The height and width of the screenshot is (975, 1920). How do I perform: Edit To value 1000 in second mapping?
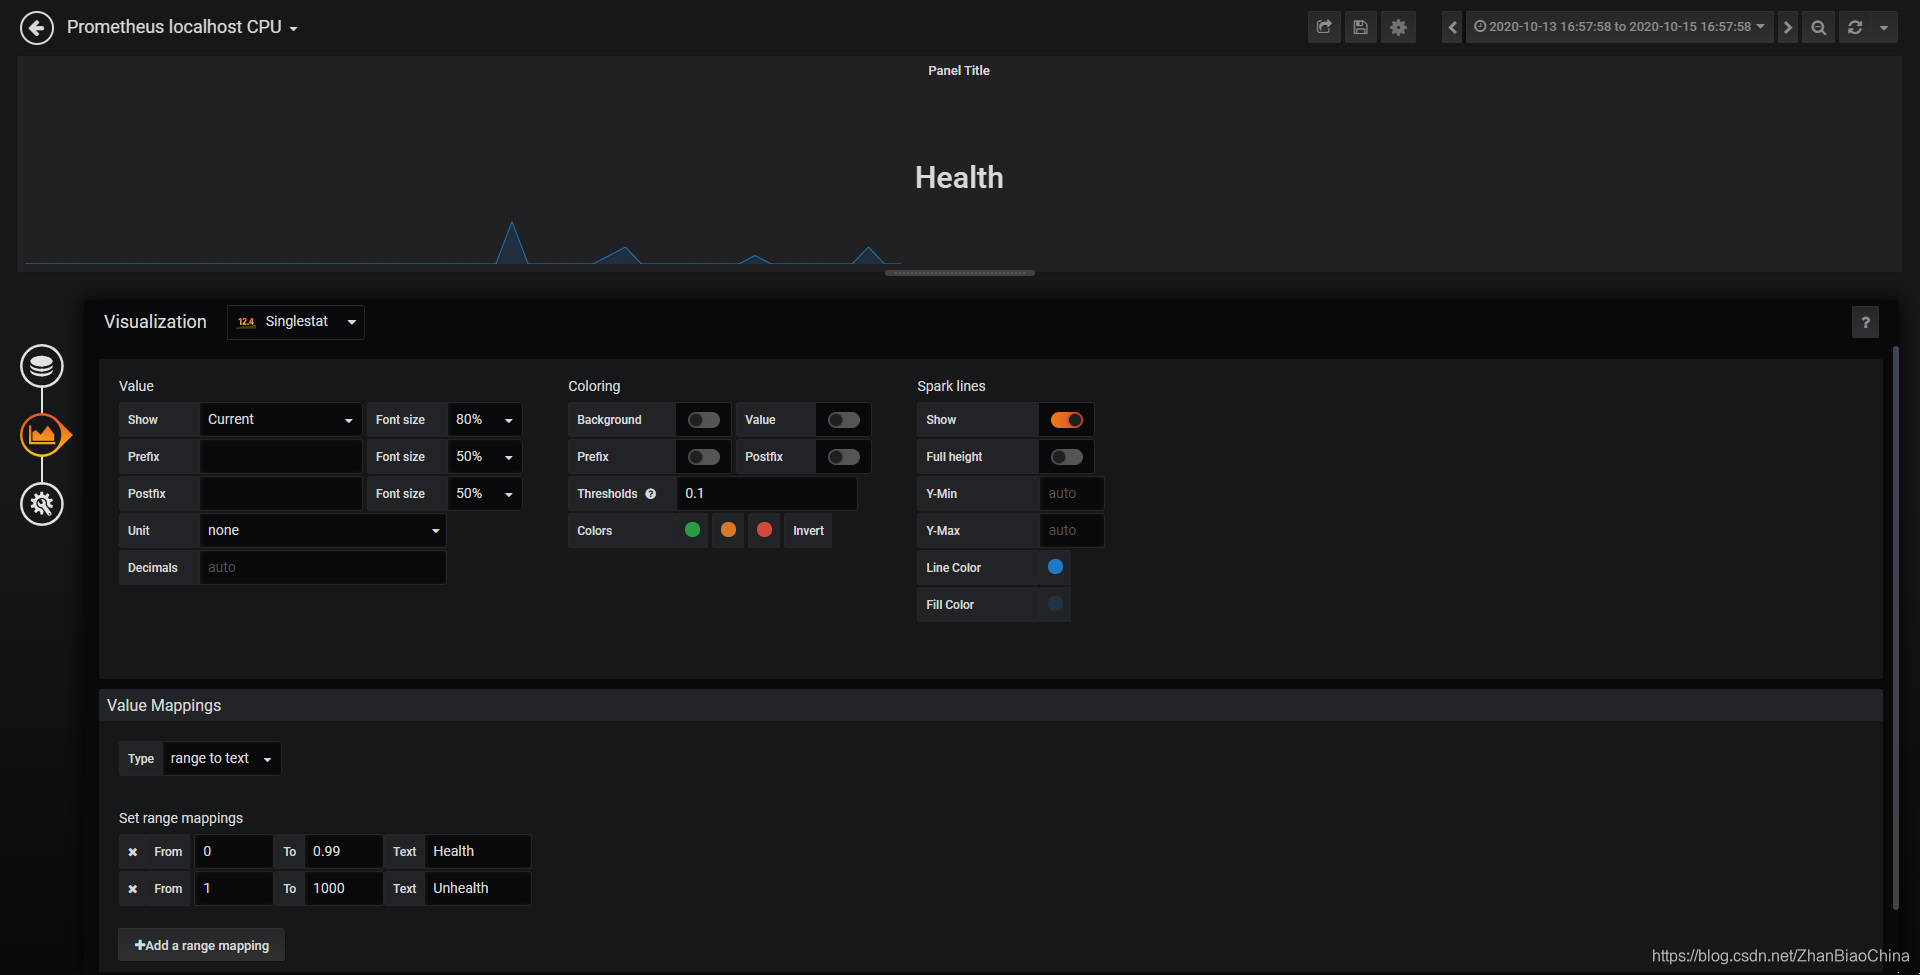tap(343, 889)
